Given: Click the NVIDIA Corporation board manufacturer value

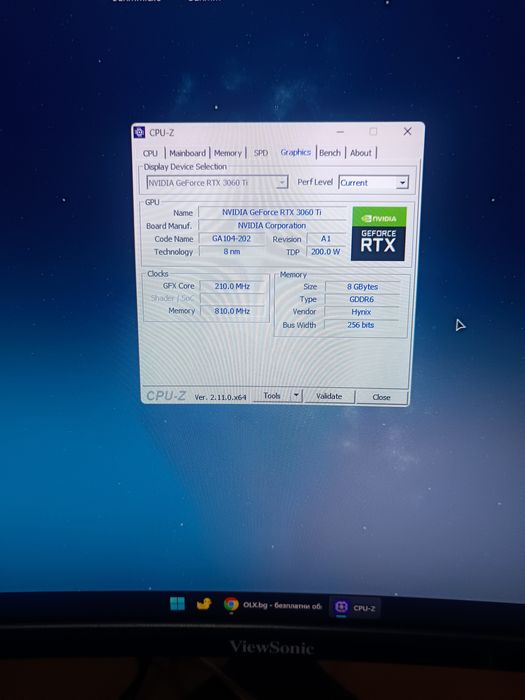Looking at the screenshot, I should tap(272, 226).
